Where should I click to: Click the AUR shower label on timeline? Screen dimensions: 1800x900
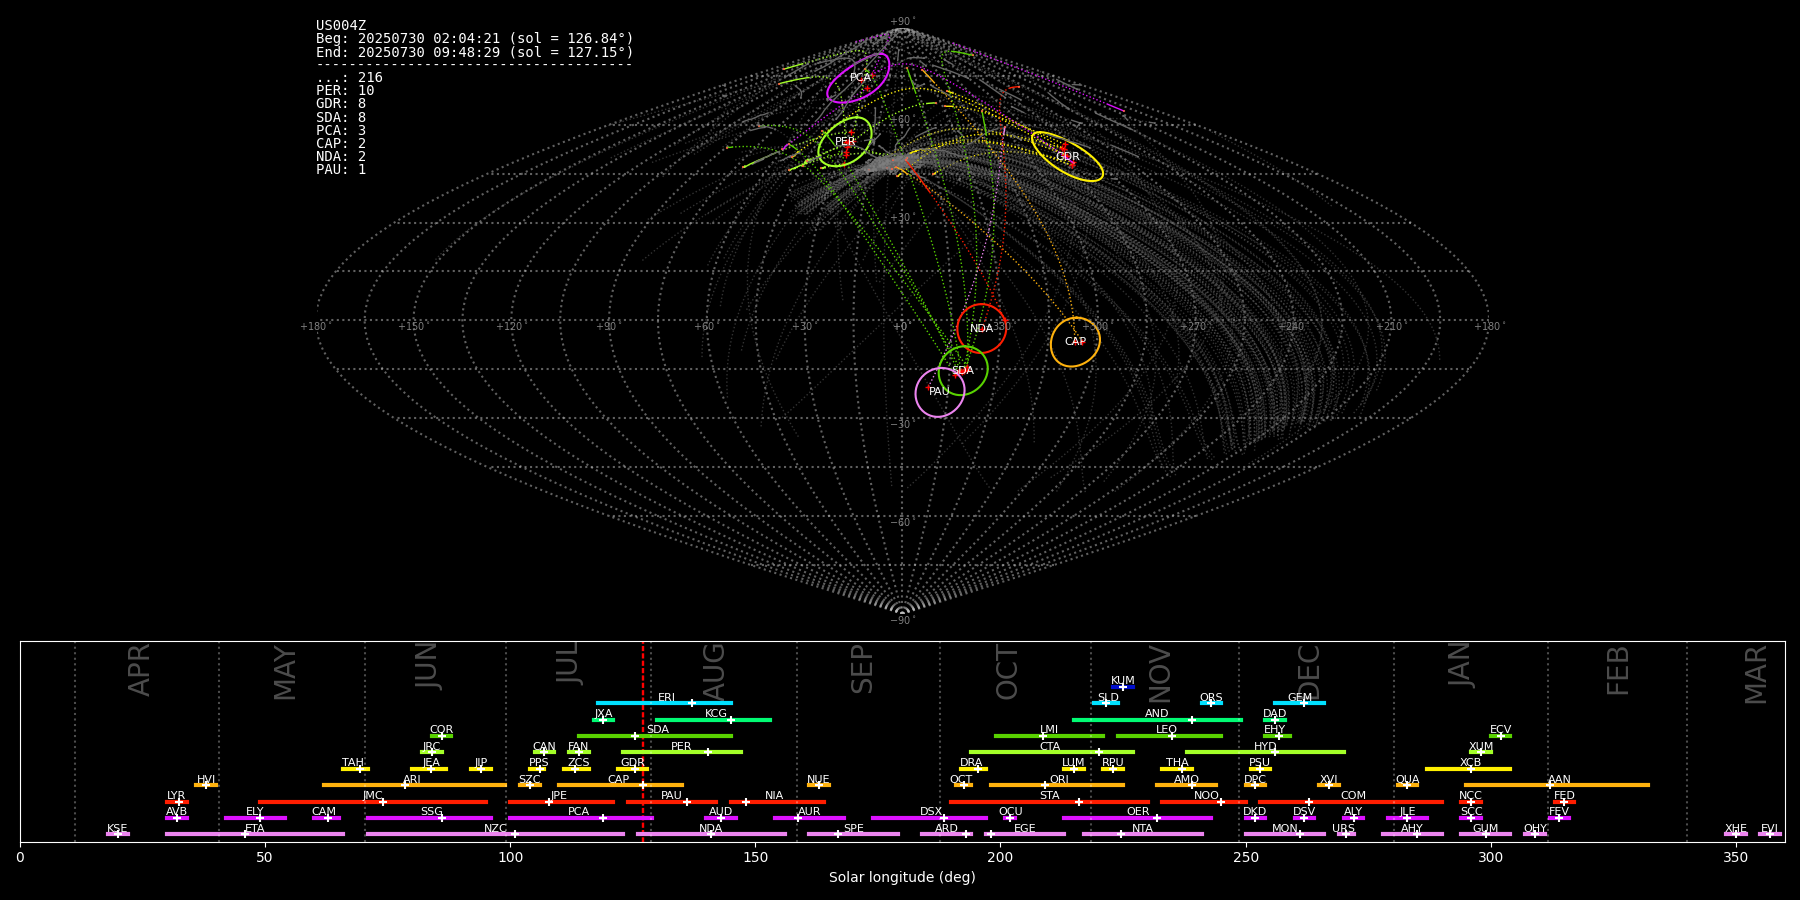point(809,812)
